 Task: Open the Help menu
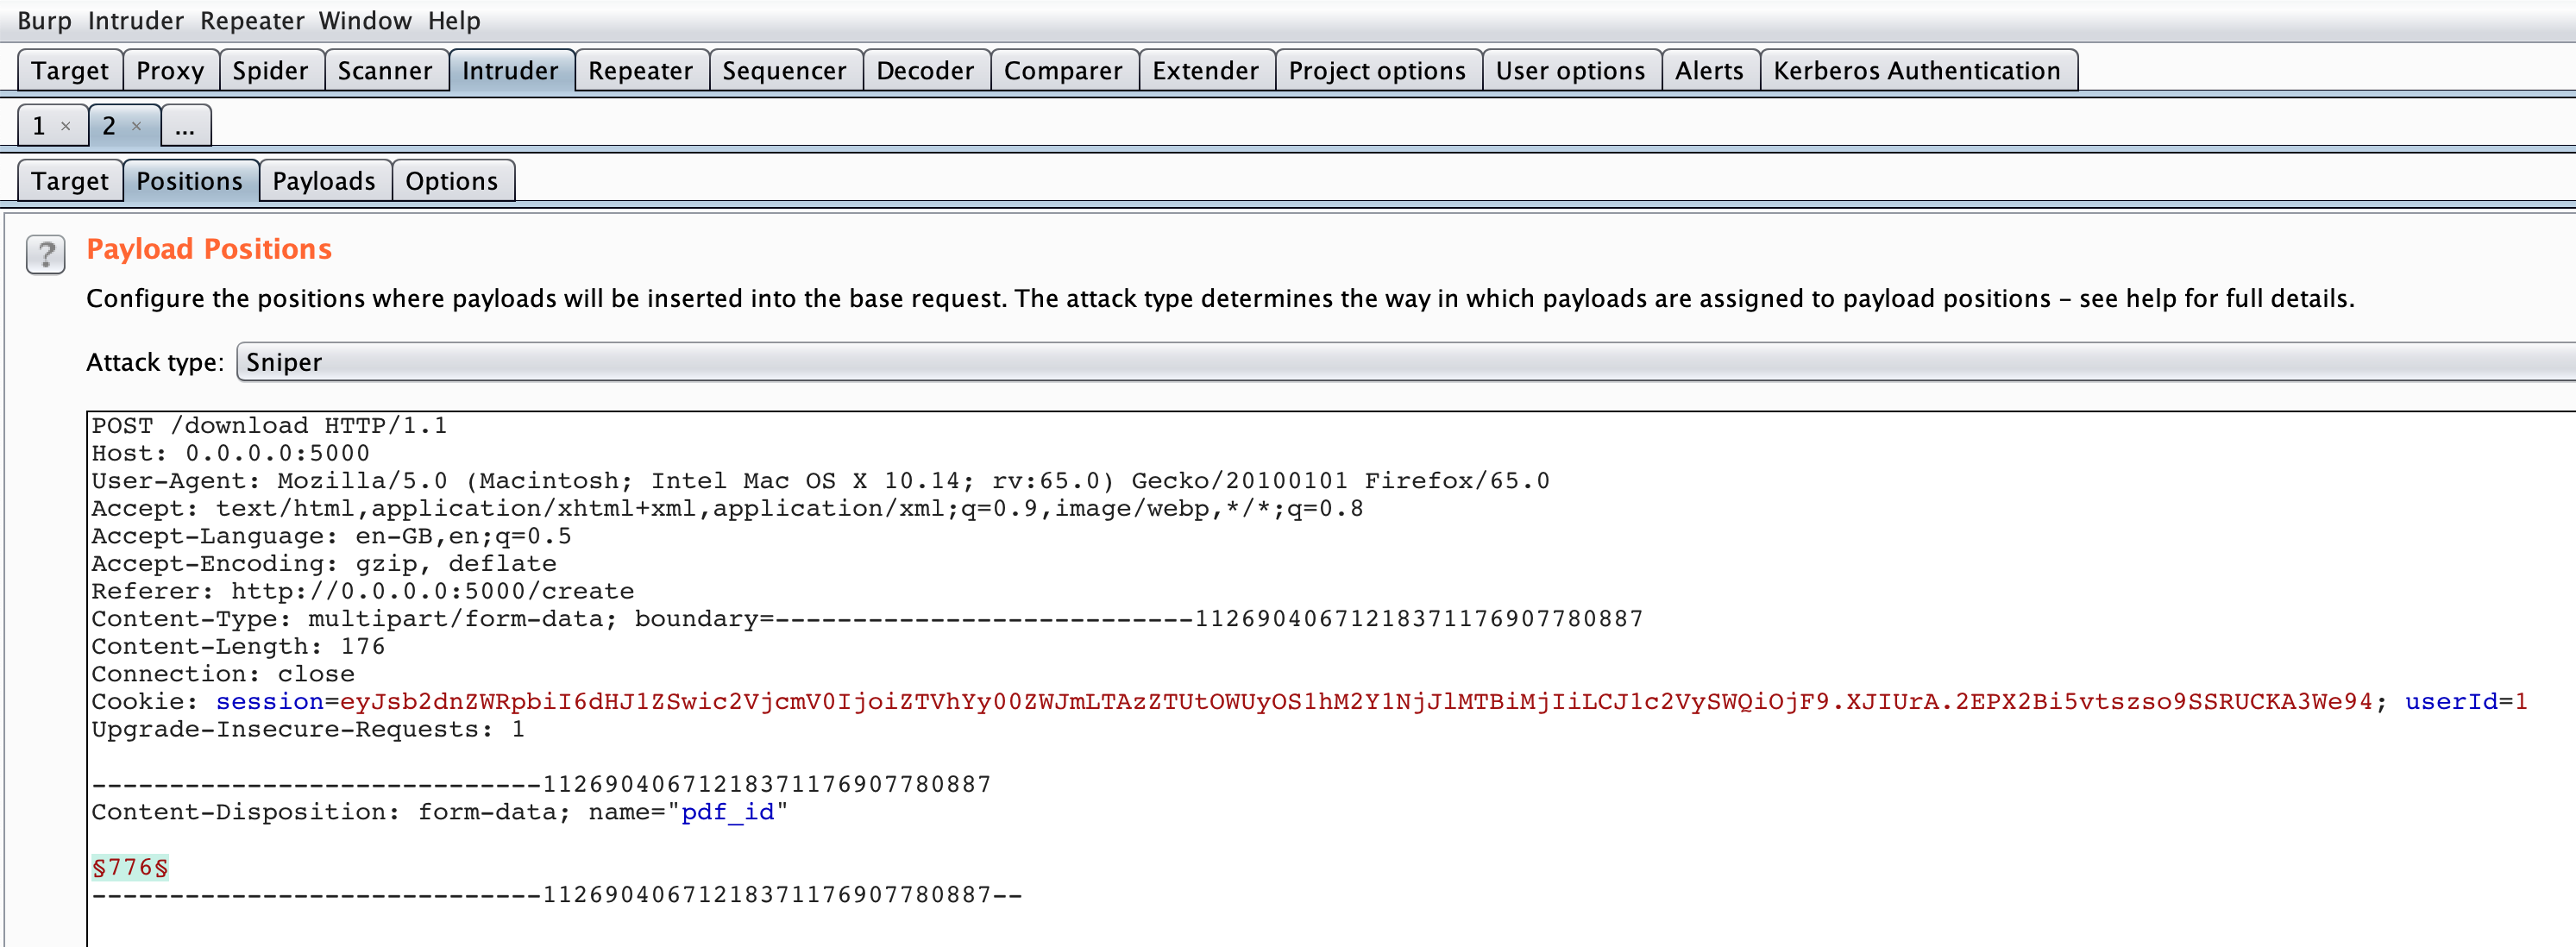point(453,20)
